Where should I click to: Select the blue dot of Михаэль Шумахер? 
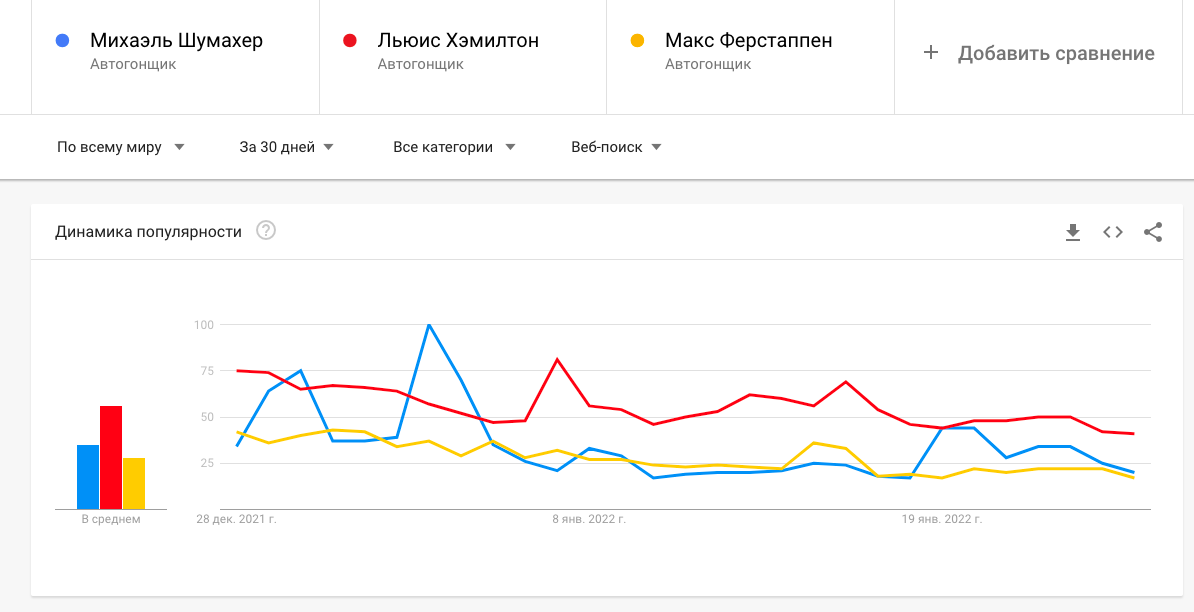tap(62, 40)
